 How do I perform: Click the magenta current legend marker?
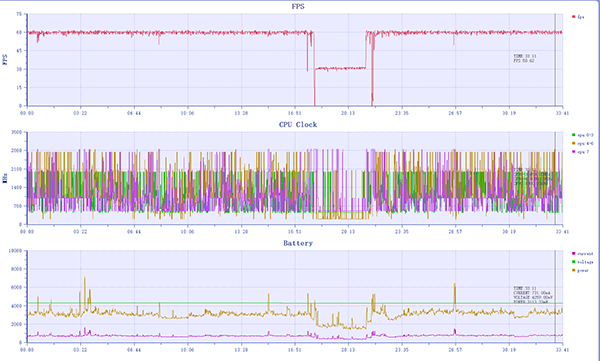click(573, 253)
